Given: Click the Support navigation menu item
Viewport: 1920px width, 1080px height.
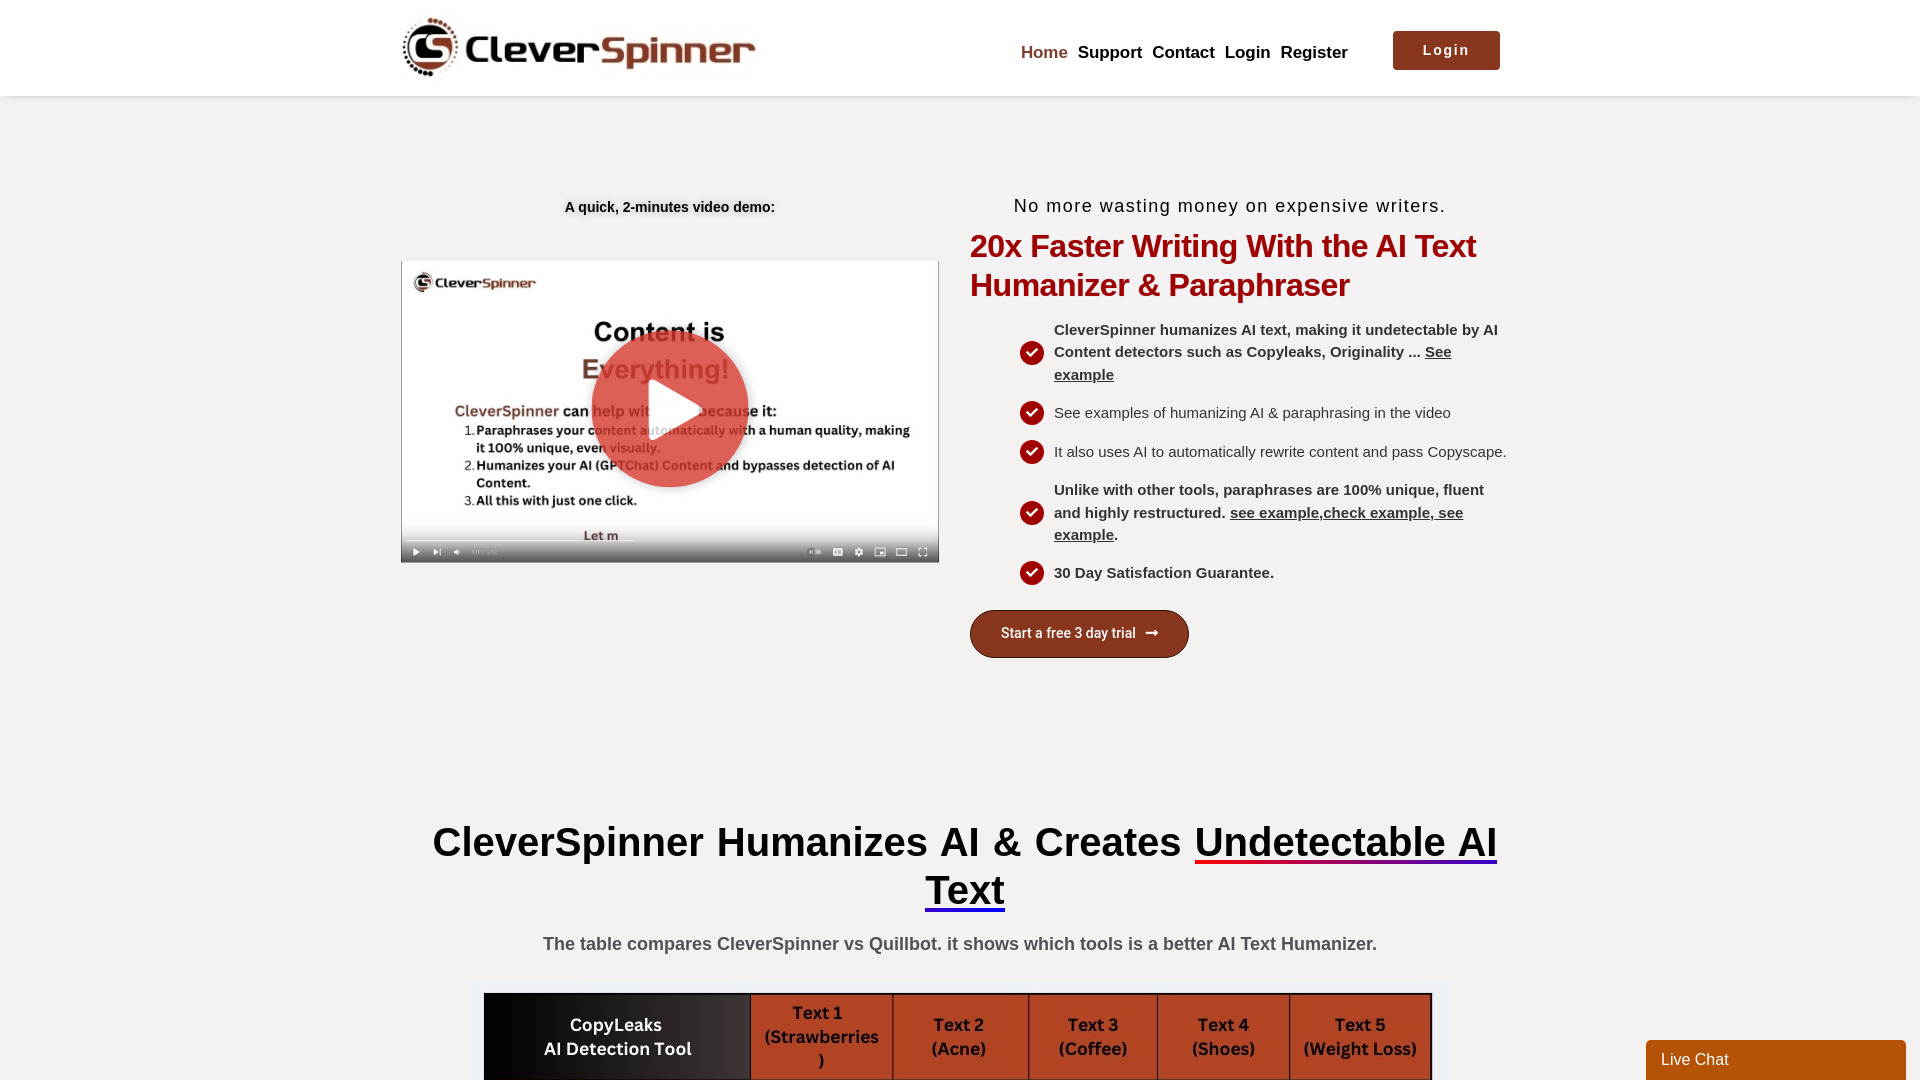Looking at the screenshot, I should pyautogui.click(x=1109, y=51).
